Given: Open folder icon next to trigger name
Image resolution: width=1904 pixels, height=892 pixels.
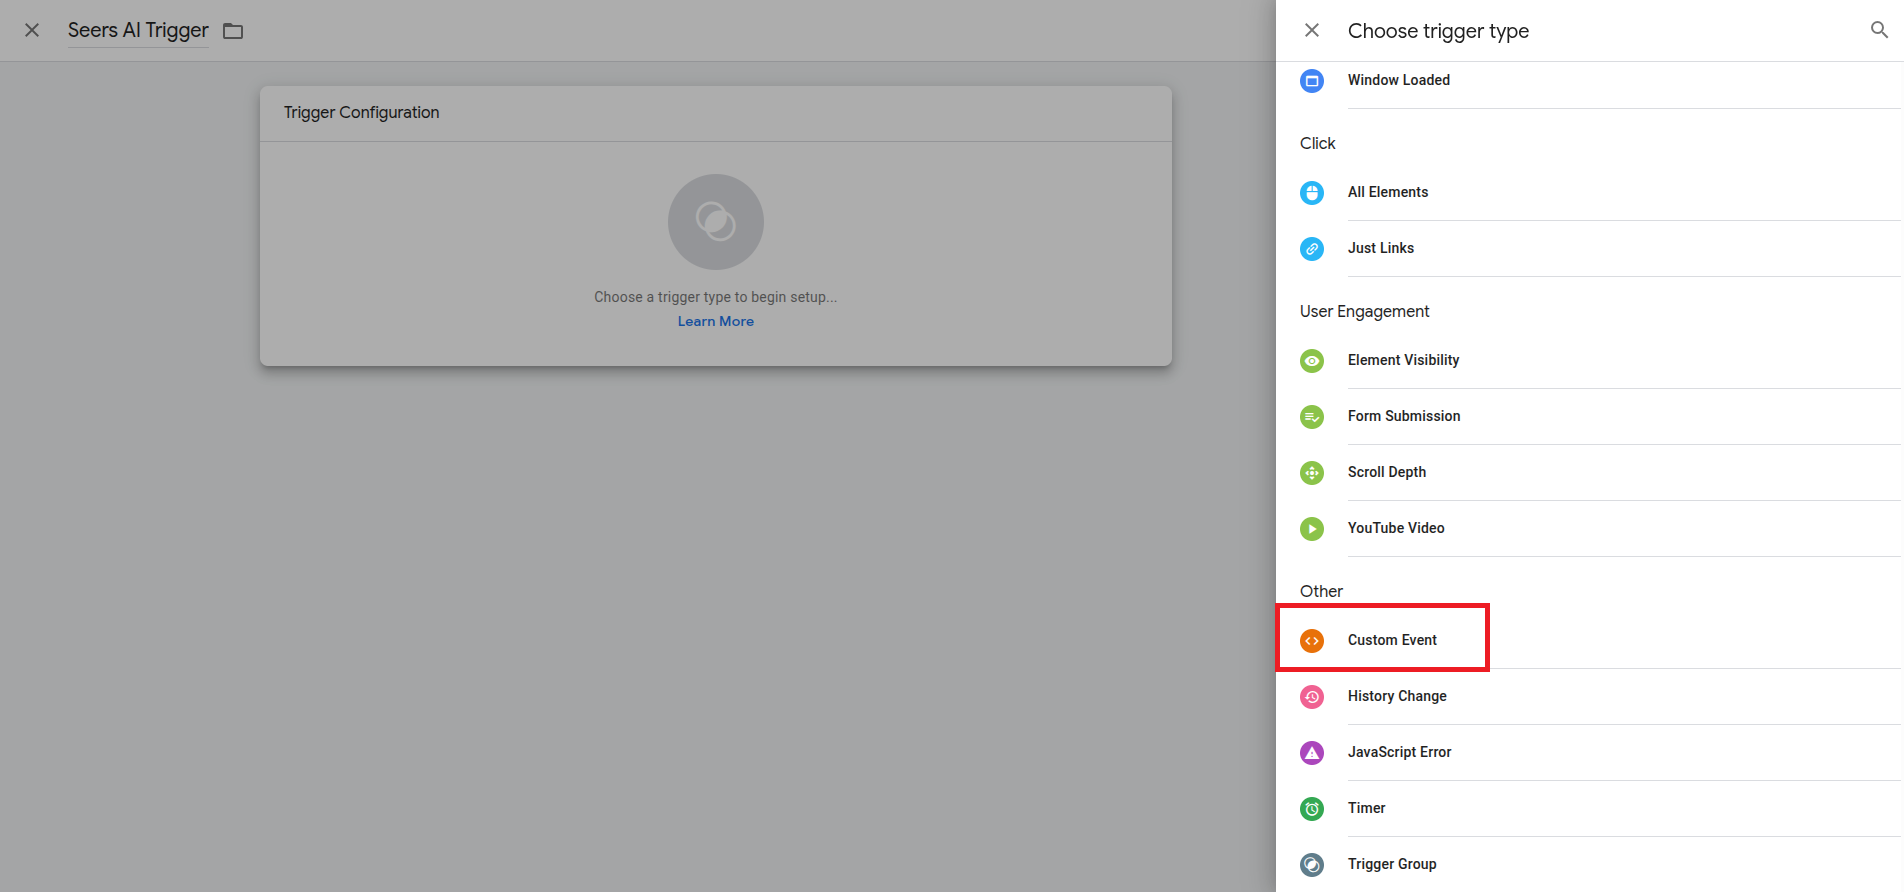Looking at the screenshot, I should tap(233, 31).
